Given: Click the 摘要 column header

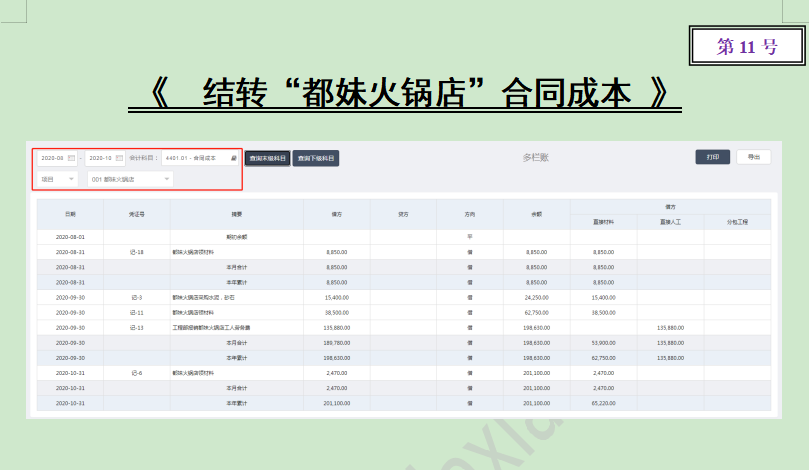Looking at the screenshot, I should 237,214.
